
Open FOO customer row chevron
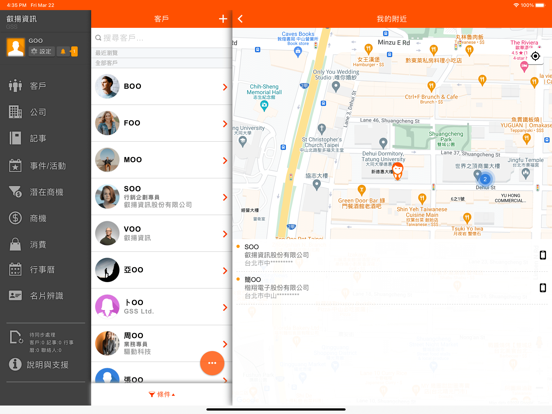pos(225,124)
